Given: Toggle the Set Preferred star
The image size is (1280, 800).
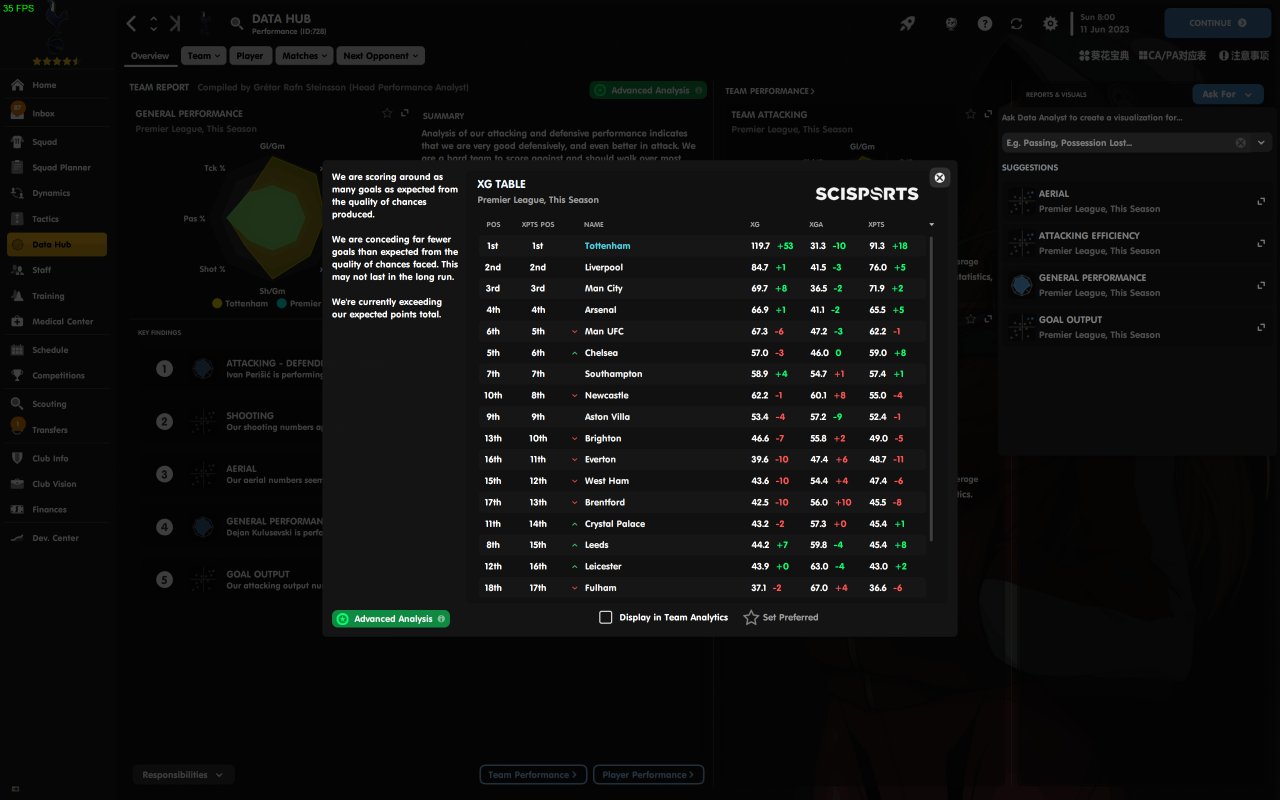Looking at the screenshot, I should pos(751,618).
